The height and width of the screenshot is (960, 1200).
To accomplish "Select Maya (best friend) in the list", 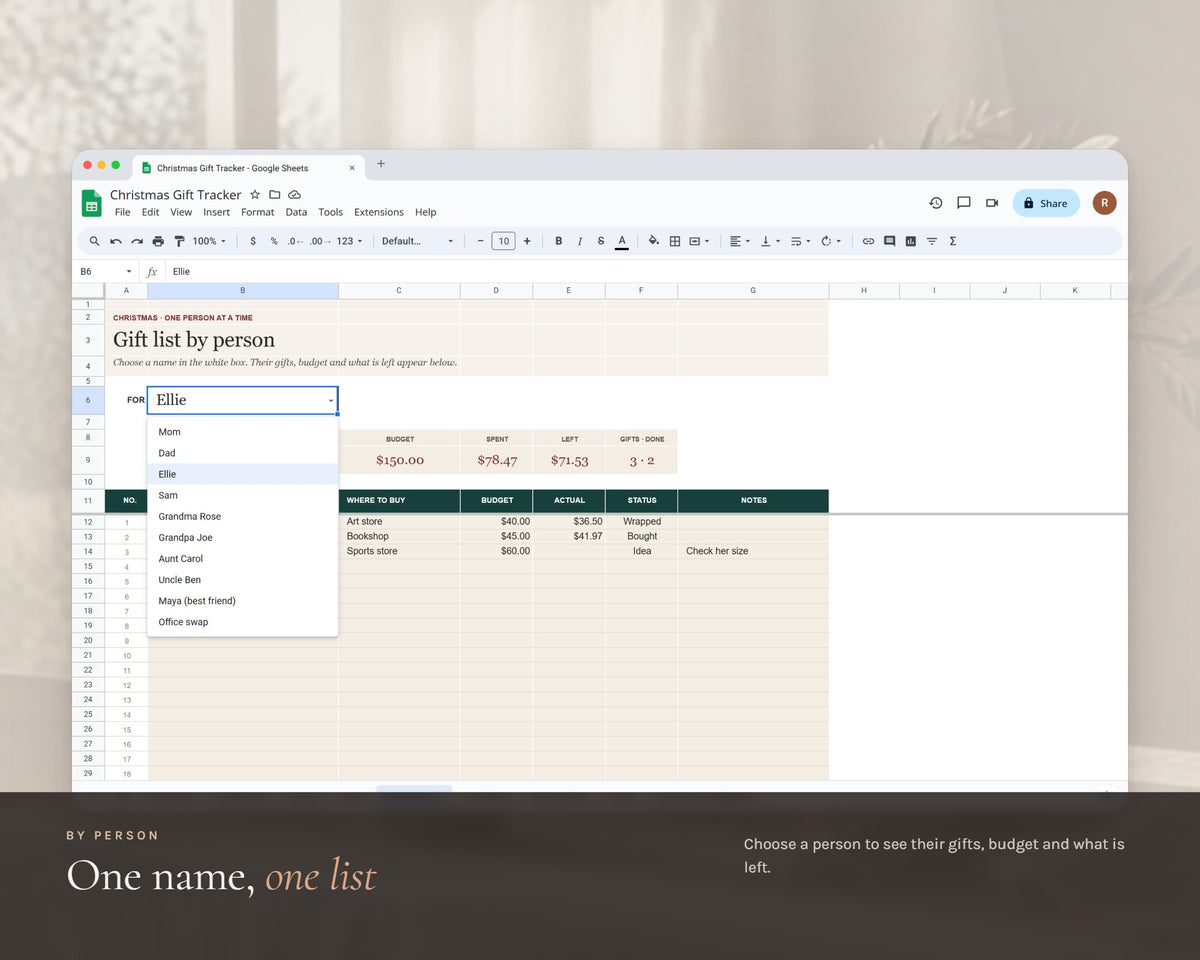I will pyautogui.click(x=243, y=601).
